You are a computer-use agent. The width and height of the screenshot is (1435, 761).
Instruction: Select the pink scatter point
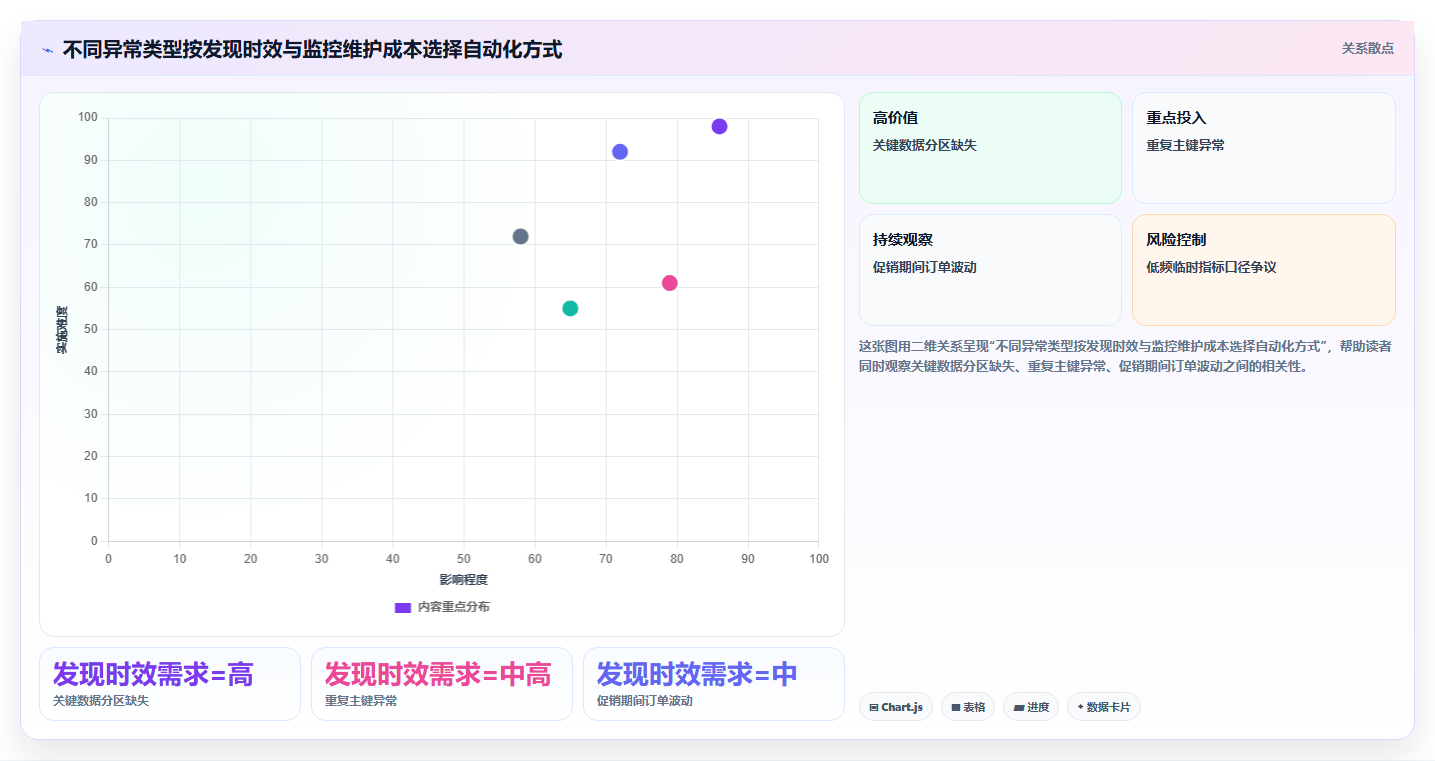(x=670, y=283)
